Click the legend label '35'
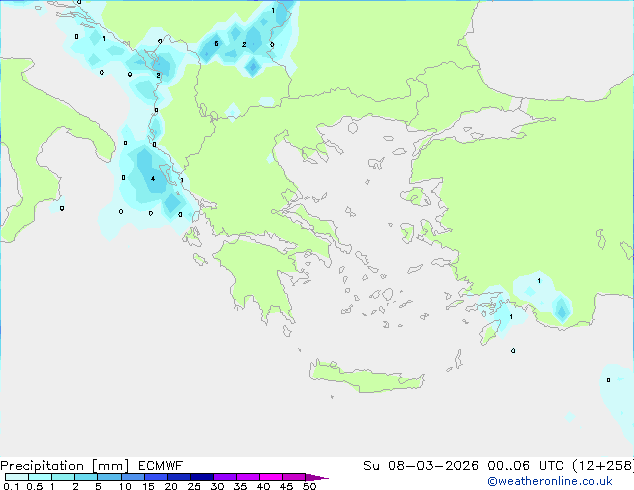Image resolution: width=634 pixels, height=490 pixels. 240,486
